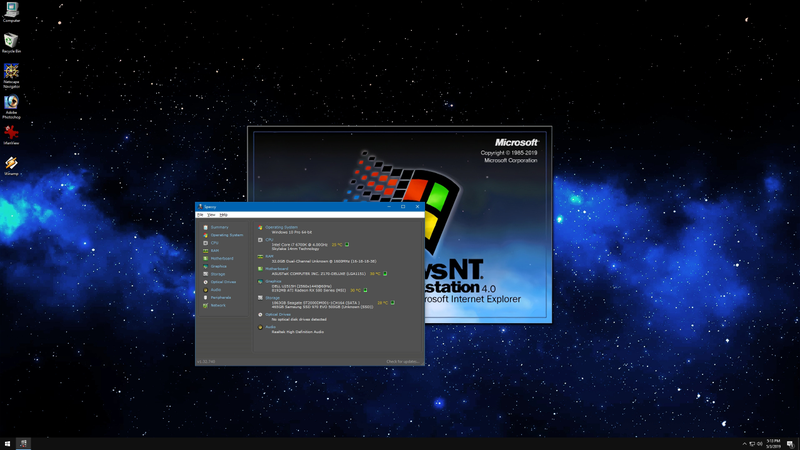The image size is (800, 450).
Task: Click the motherboard temperature indicator icon
Action: point(385,273)
